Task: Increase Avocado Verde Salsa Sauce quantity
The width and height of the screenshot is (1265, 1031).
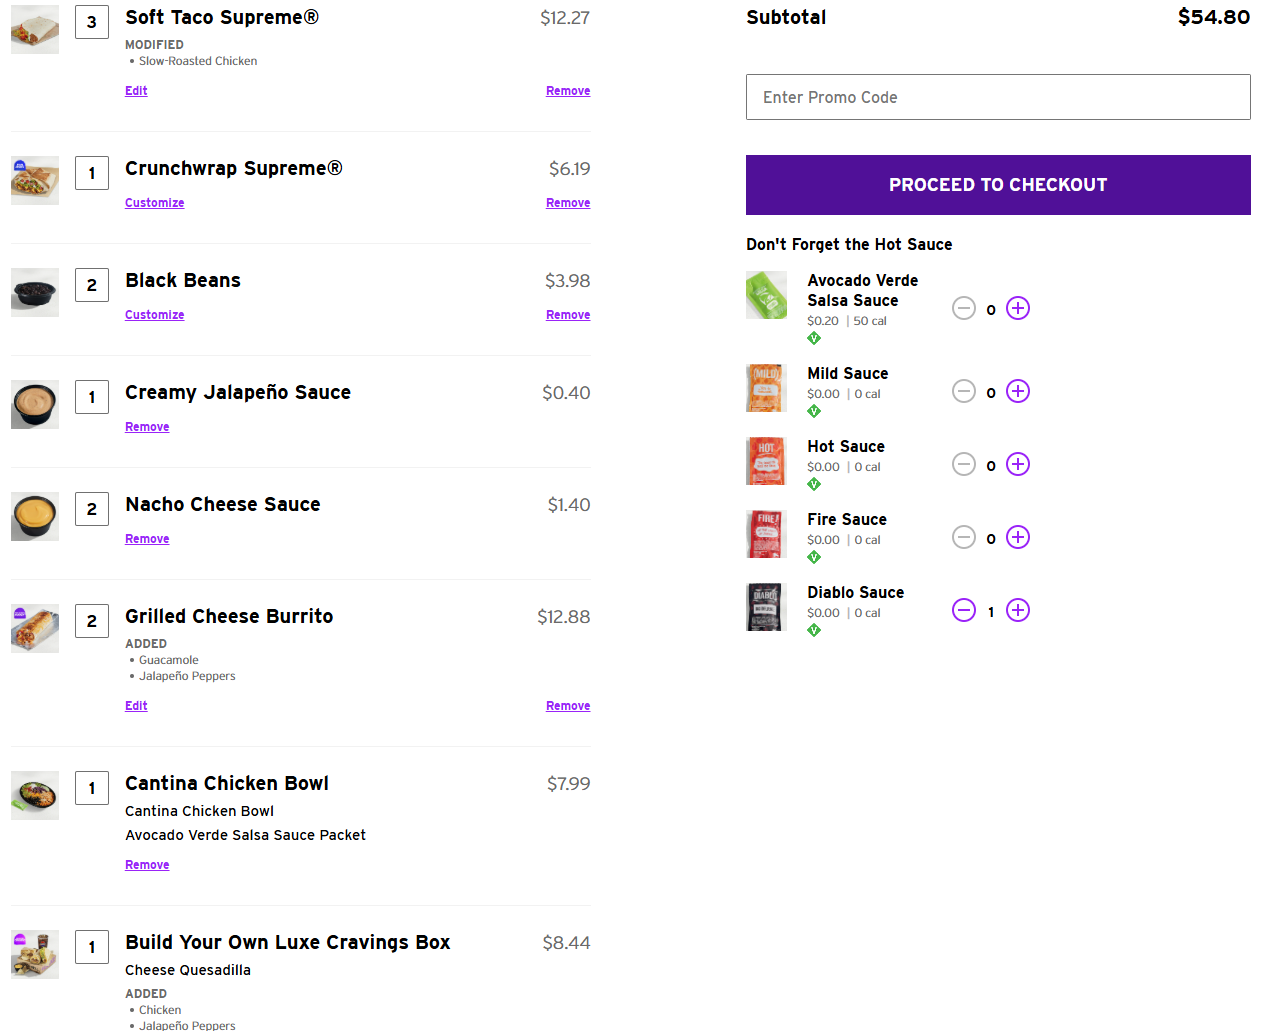Action: (1018, 308)
